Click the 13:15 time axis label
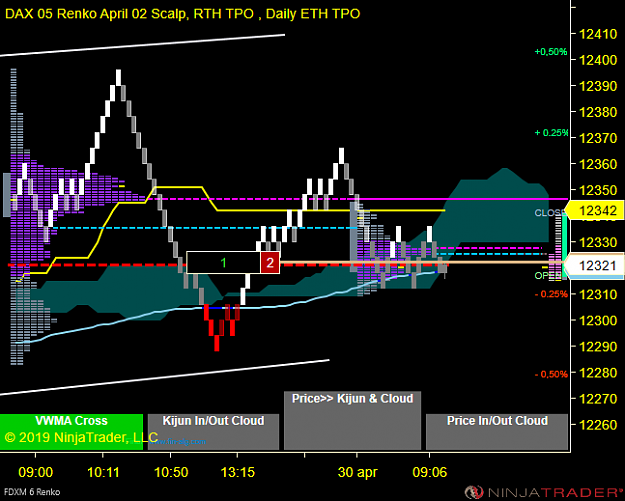 238,473
